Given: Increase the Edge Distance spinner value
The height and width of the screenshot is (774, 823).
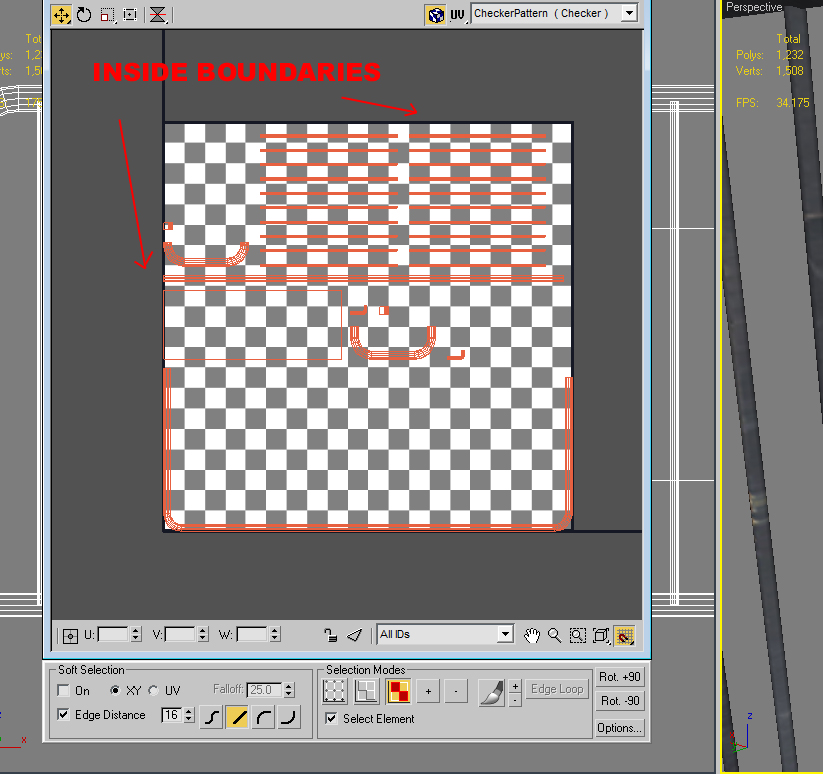Looking at the screenshot, I should [x=187, y=711].
